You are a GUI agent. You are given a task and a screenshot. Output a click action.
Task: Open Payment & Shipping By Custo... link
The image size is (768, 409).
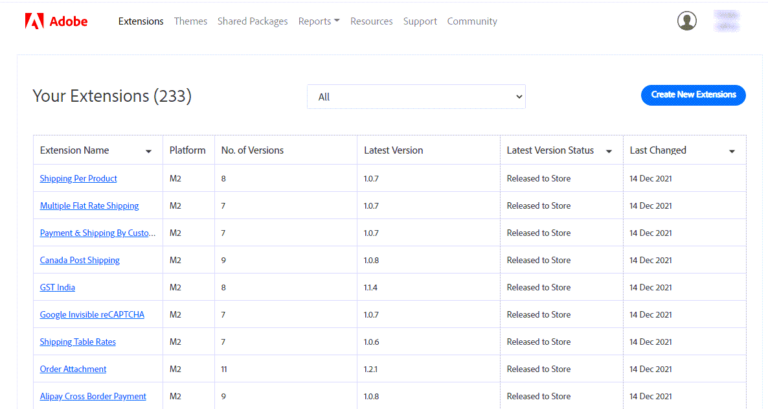click(97, 233)
